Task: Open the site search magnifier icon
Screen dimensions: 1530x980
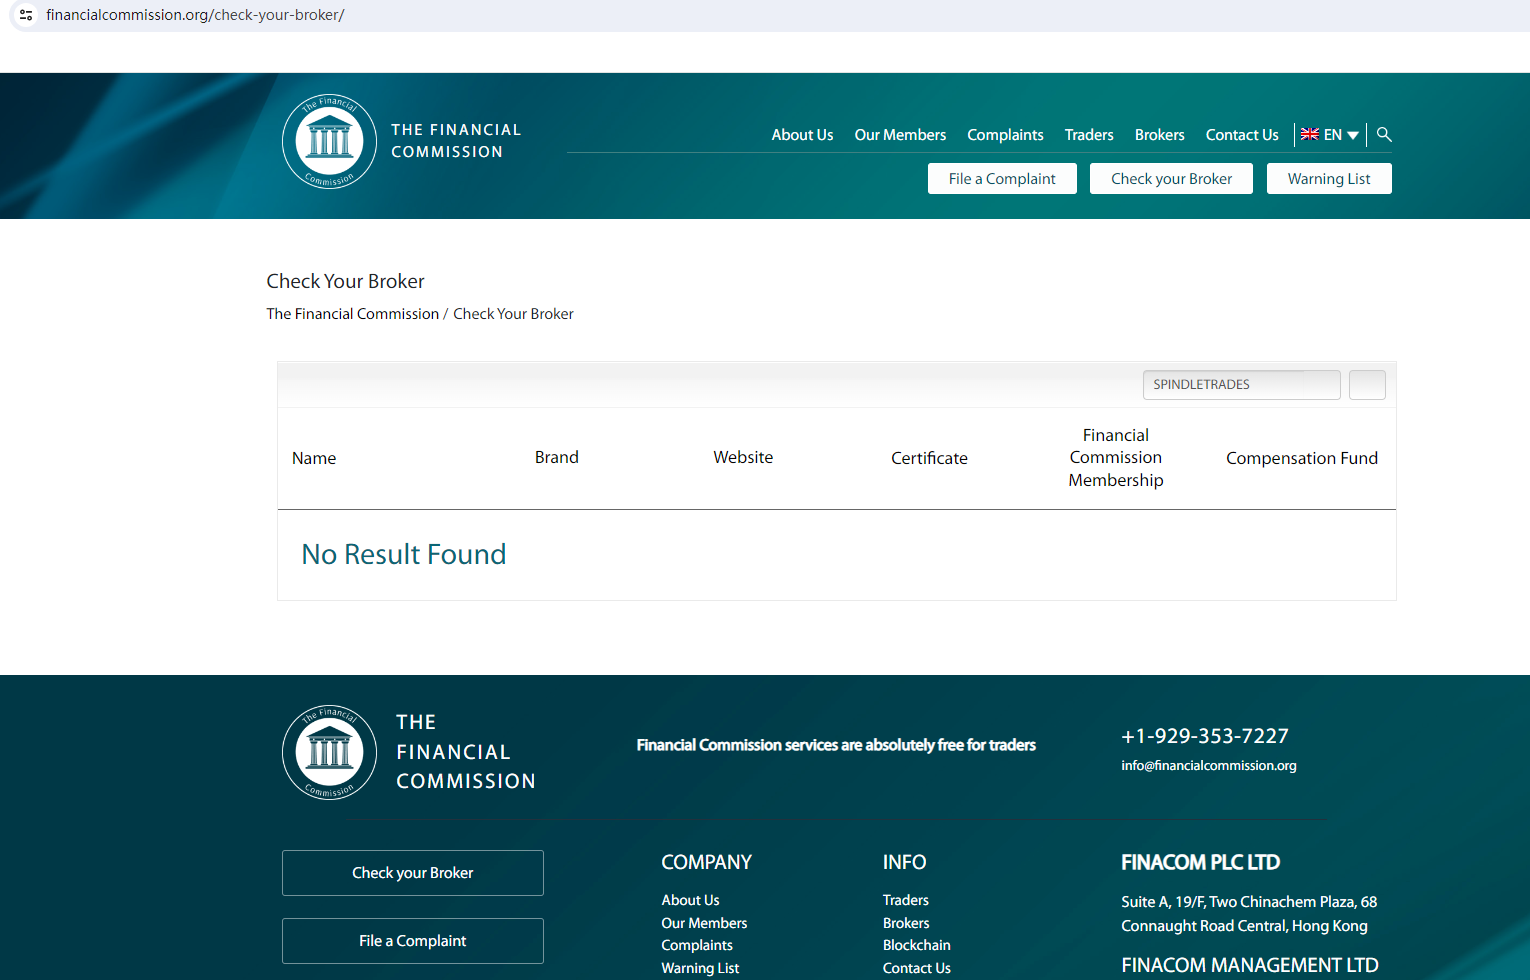Action: 1384,134
